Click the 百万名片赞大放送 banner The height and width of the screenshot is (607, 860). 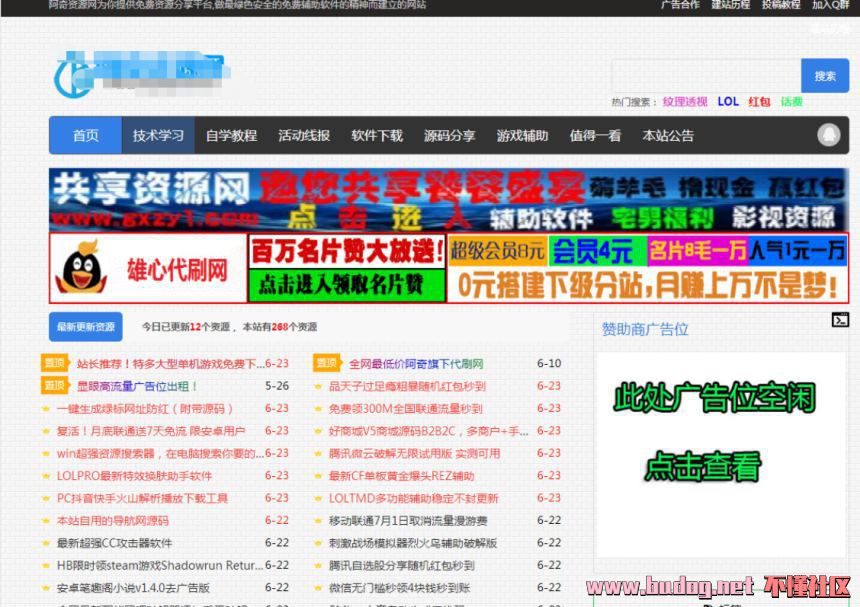(347, 251)
